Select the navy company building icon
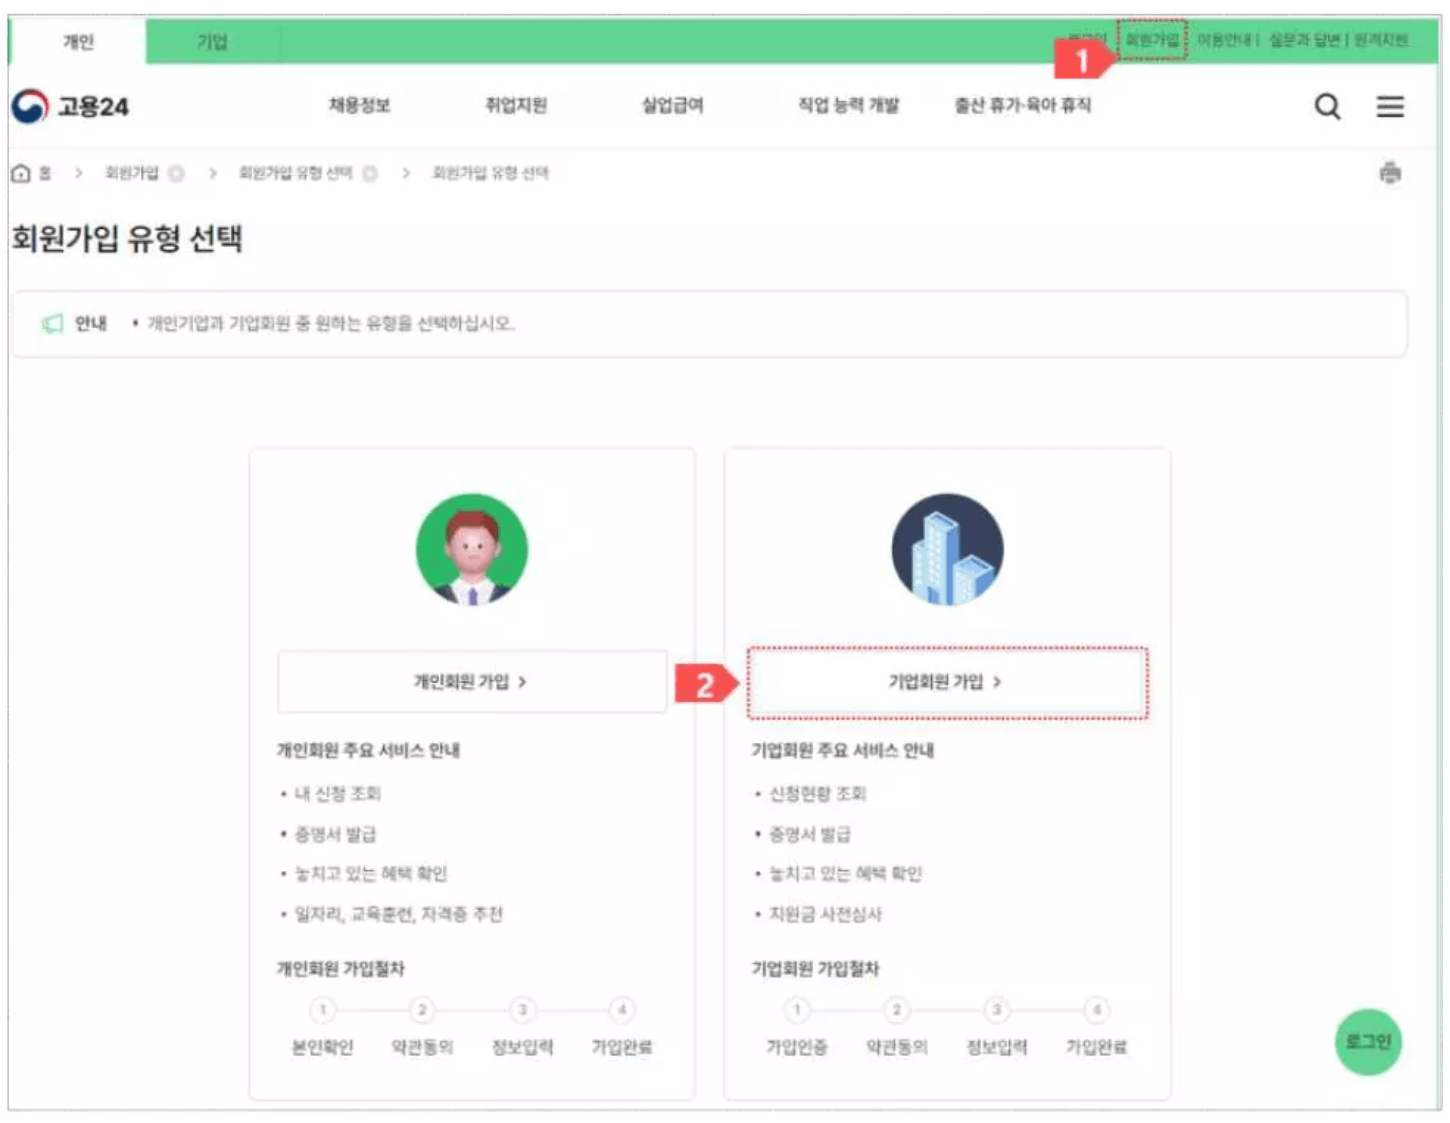The width and height of the screenshot is (1450, 1123). coord(945,551)
